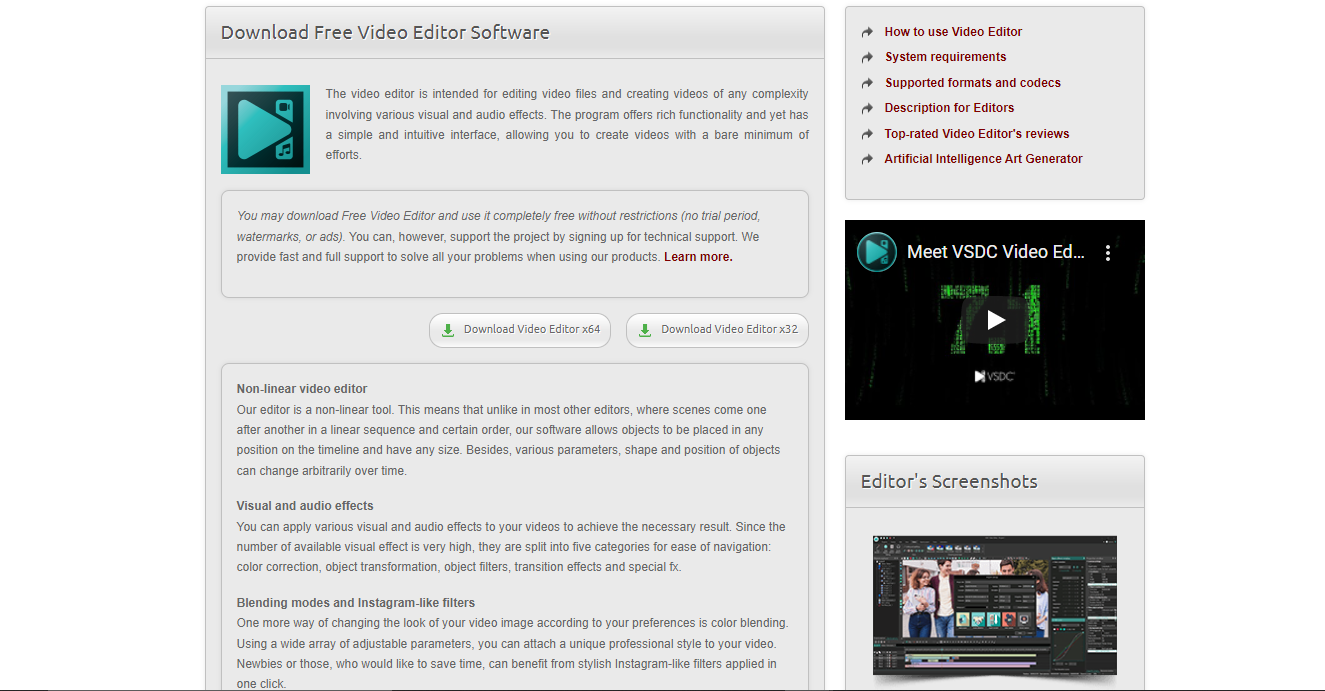Click the VSDC Video Editor logo icon
The height and width of the screenshot is (691, 1325).
click(x=265, y=129)
